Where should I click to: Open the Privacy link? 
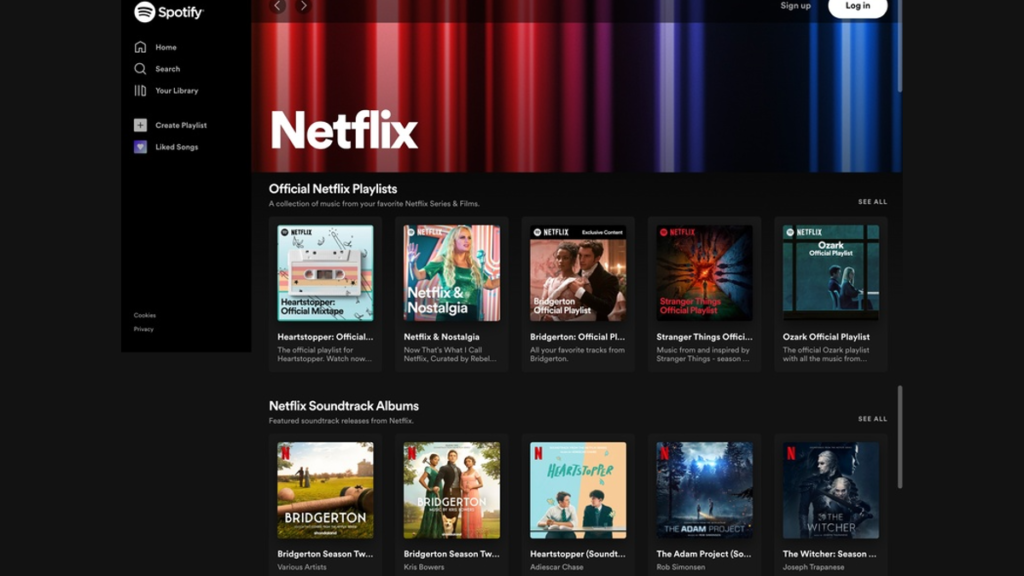144,329
